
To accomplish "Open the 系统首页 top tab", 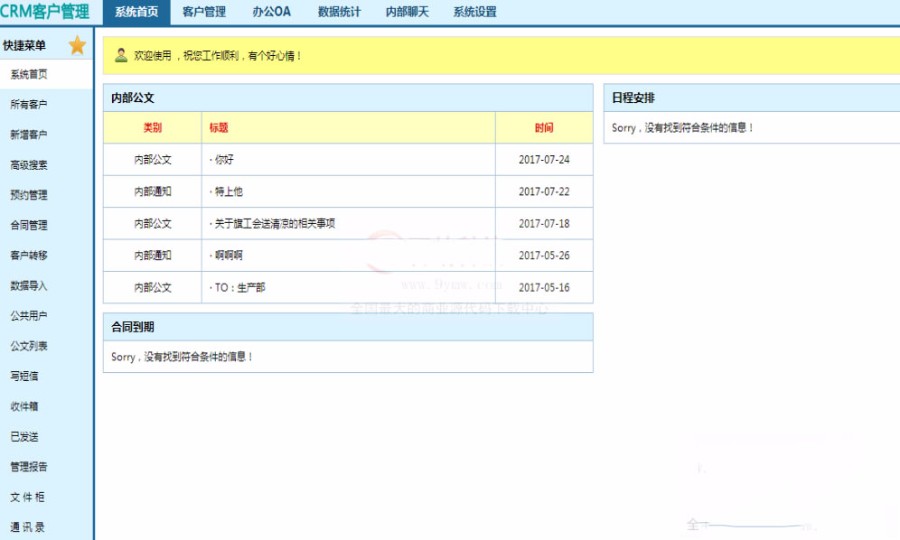I will [x=137, y=12].
